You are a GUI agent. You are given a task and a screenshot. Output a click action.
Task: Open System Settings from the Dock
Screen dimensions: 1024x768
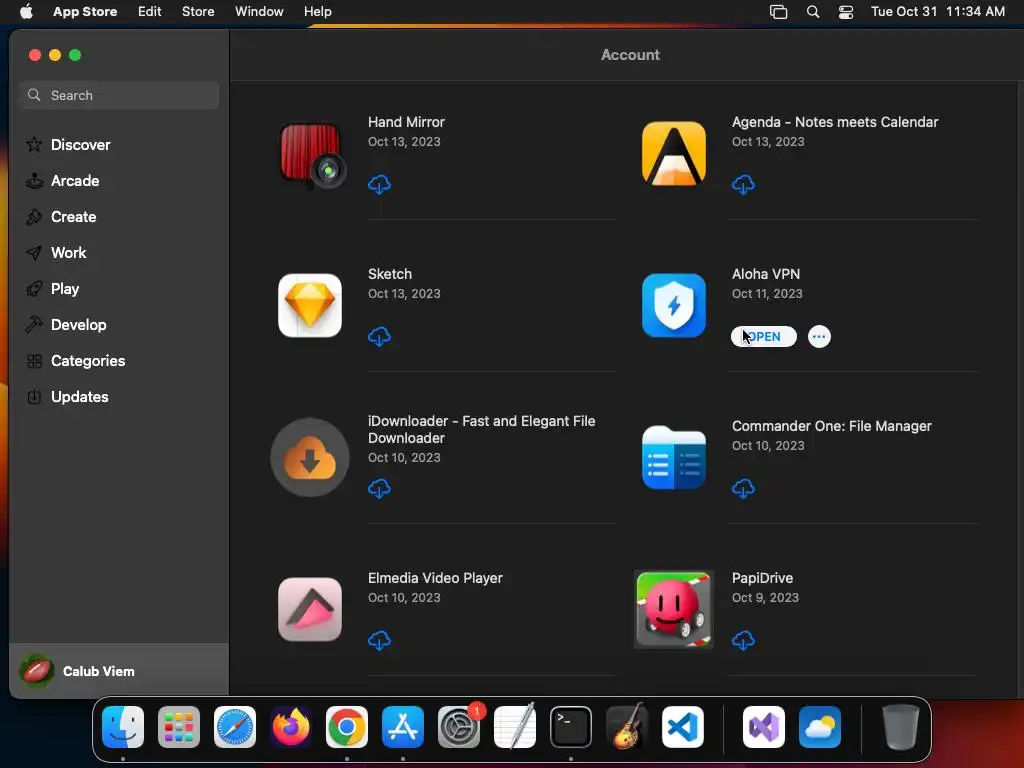tap(459, 726)
